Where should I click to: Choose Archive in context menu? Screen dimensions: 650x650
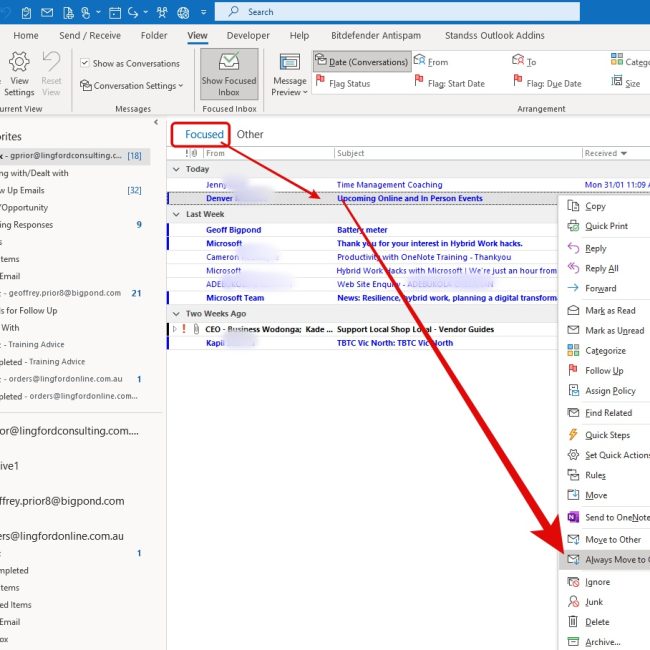(603, 642)
